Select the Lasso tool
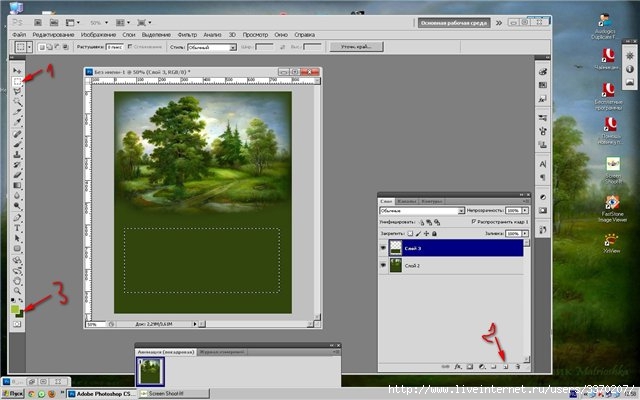This screenshot has width=640, height=400. pos(17,92)
